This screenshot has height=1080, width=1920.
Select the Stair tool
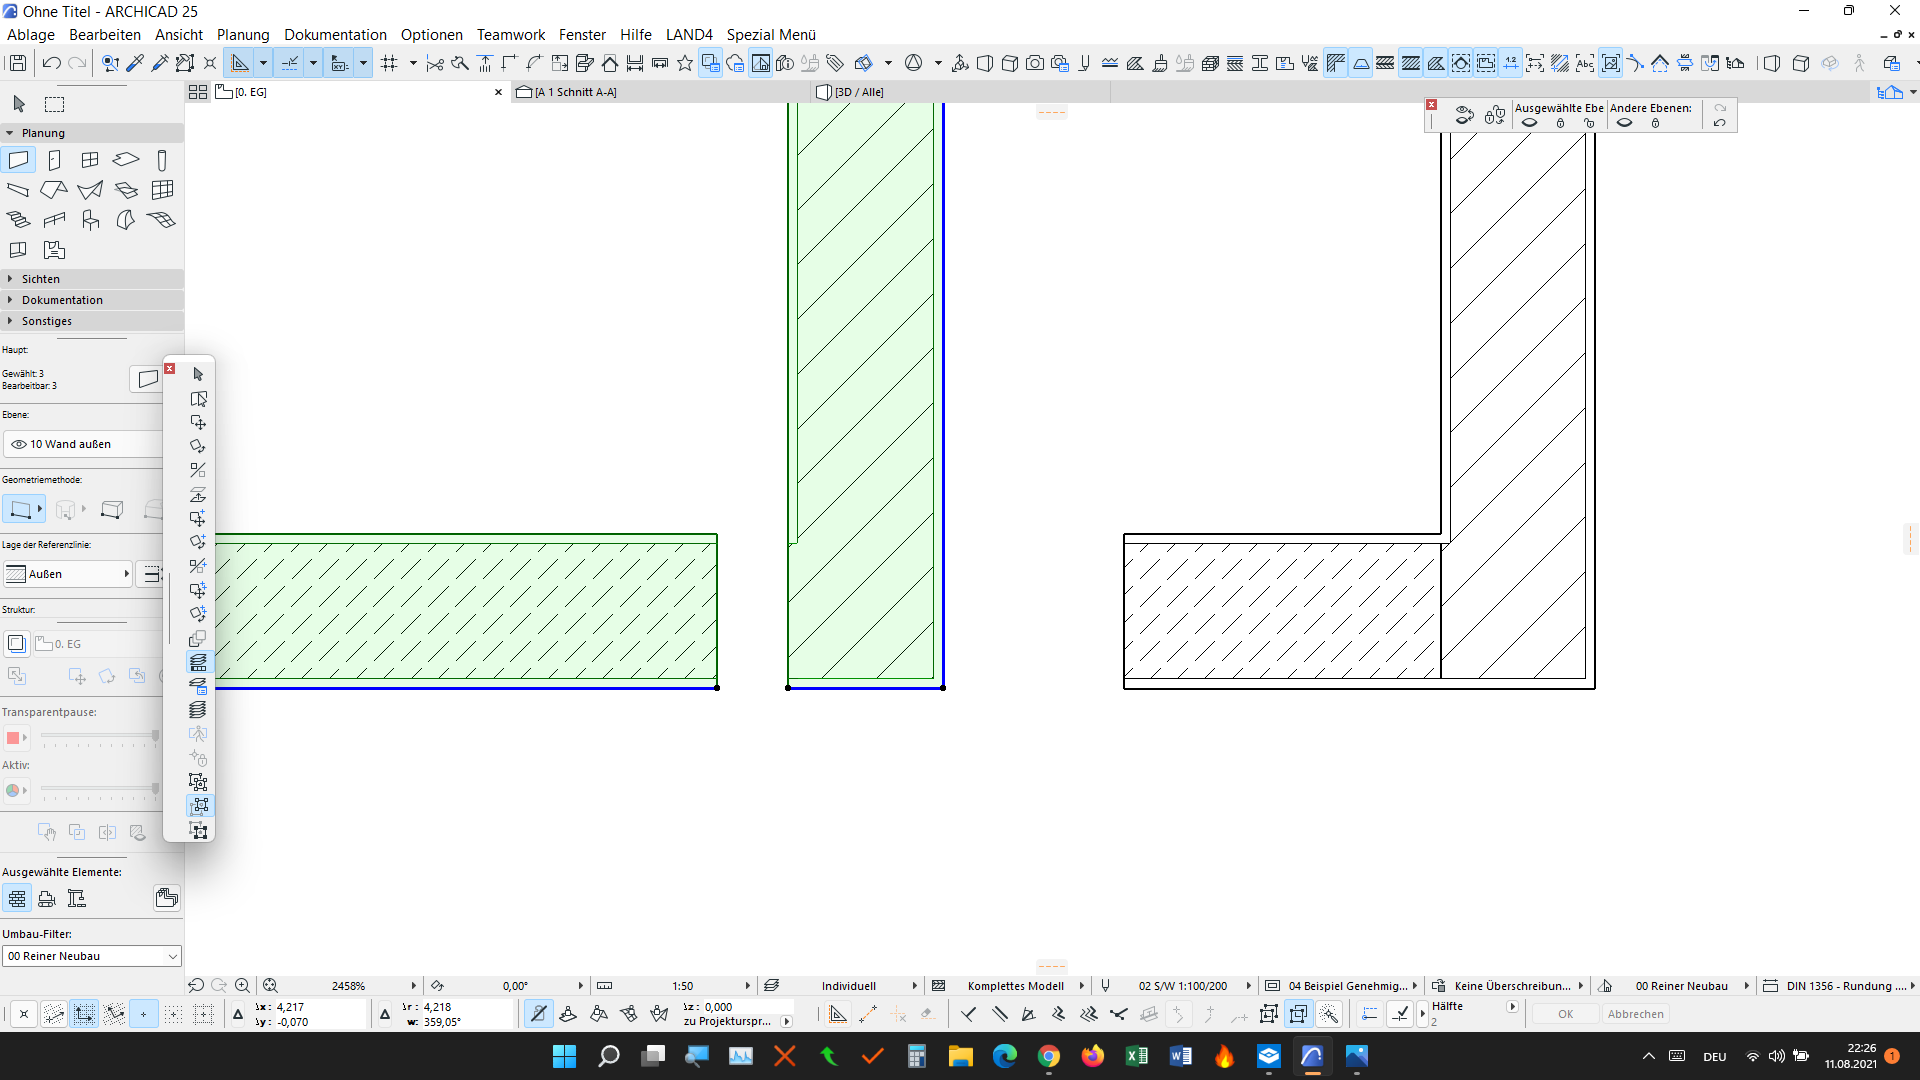18,220
